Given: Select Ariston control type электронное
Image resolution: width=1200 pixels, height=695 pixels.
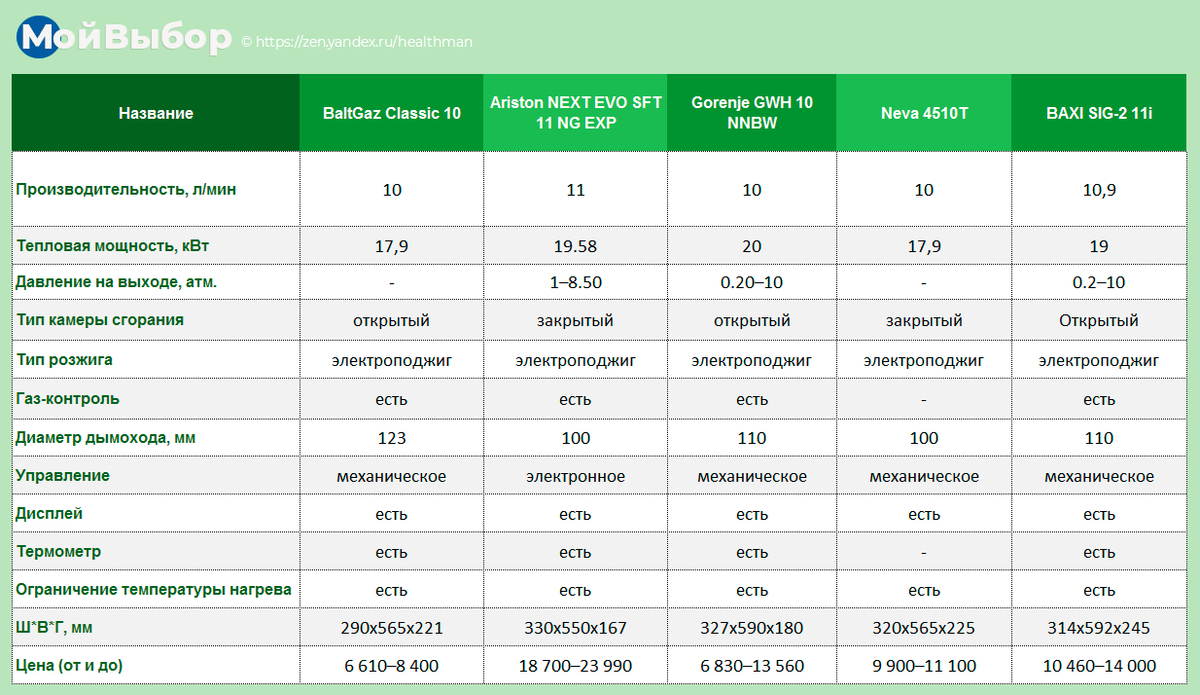Looking at the screenshot, I should (576, 477).
